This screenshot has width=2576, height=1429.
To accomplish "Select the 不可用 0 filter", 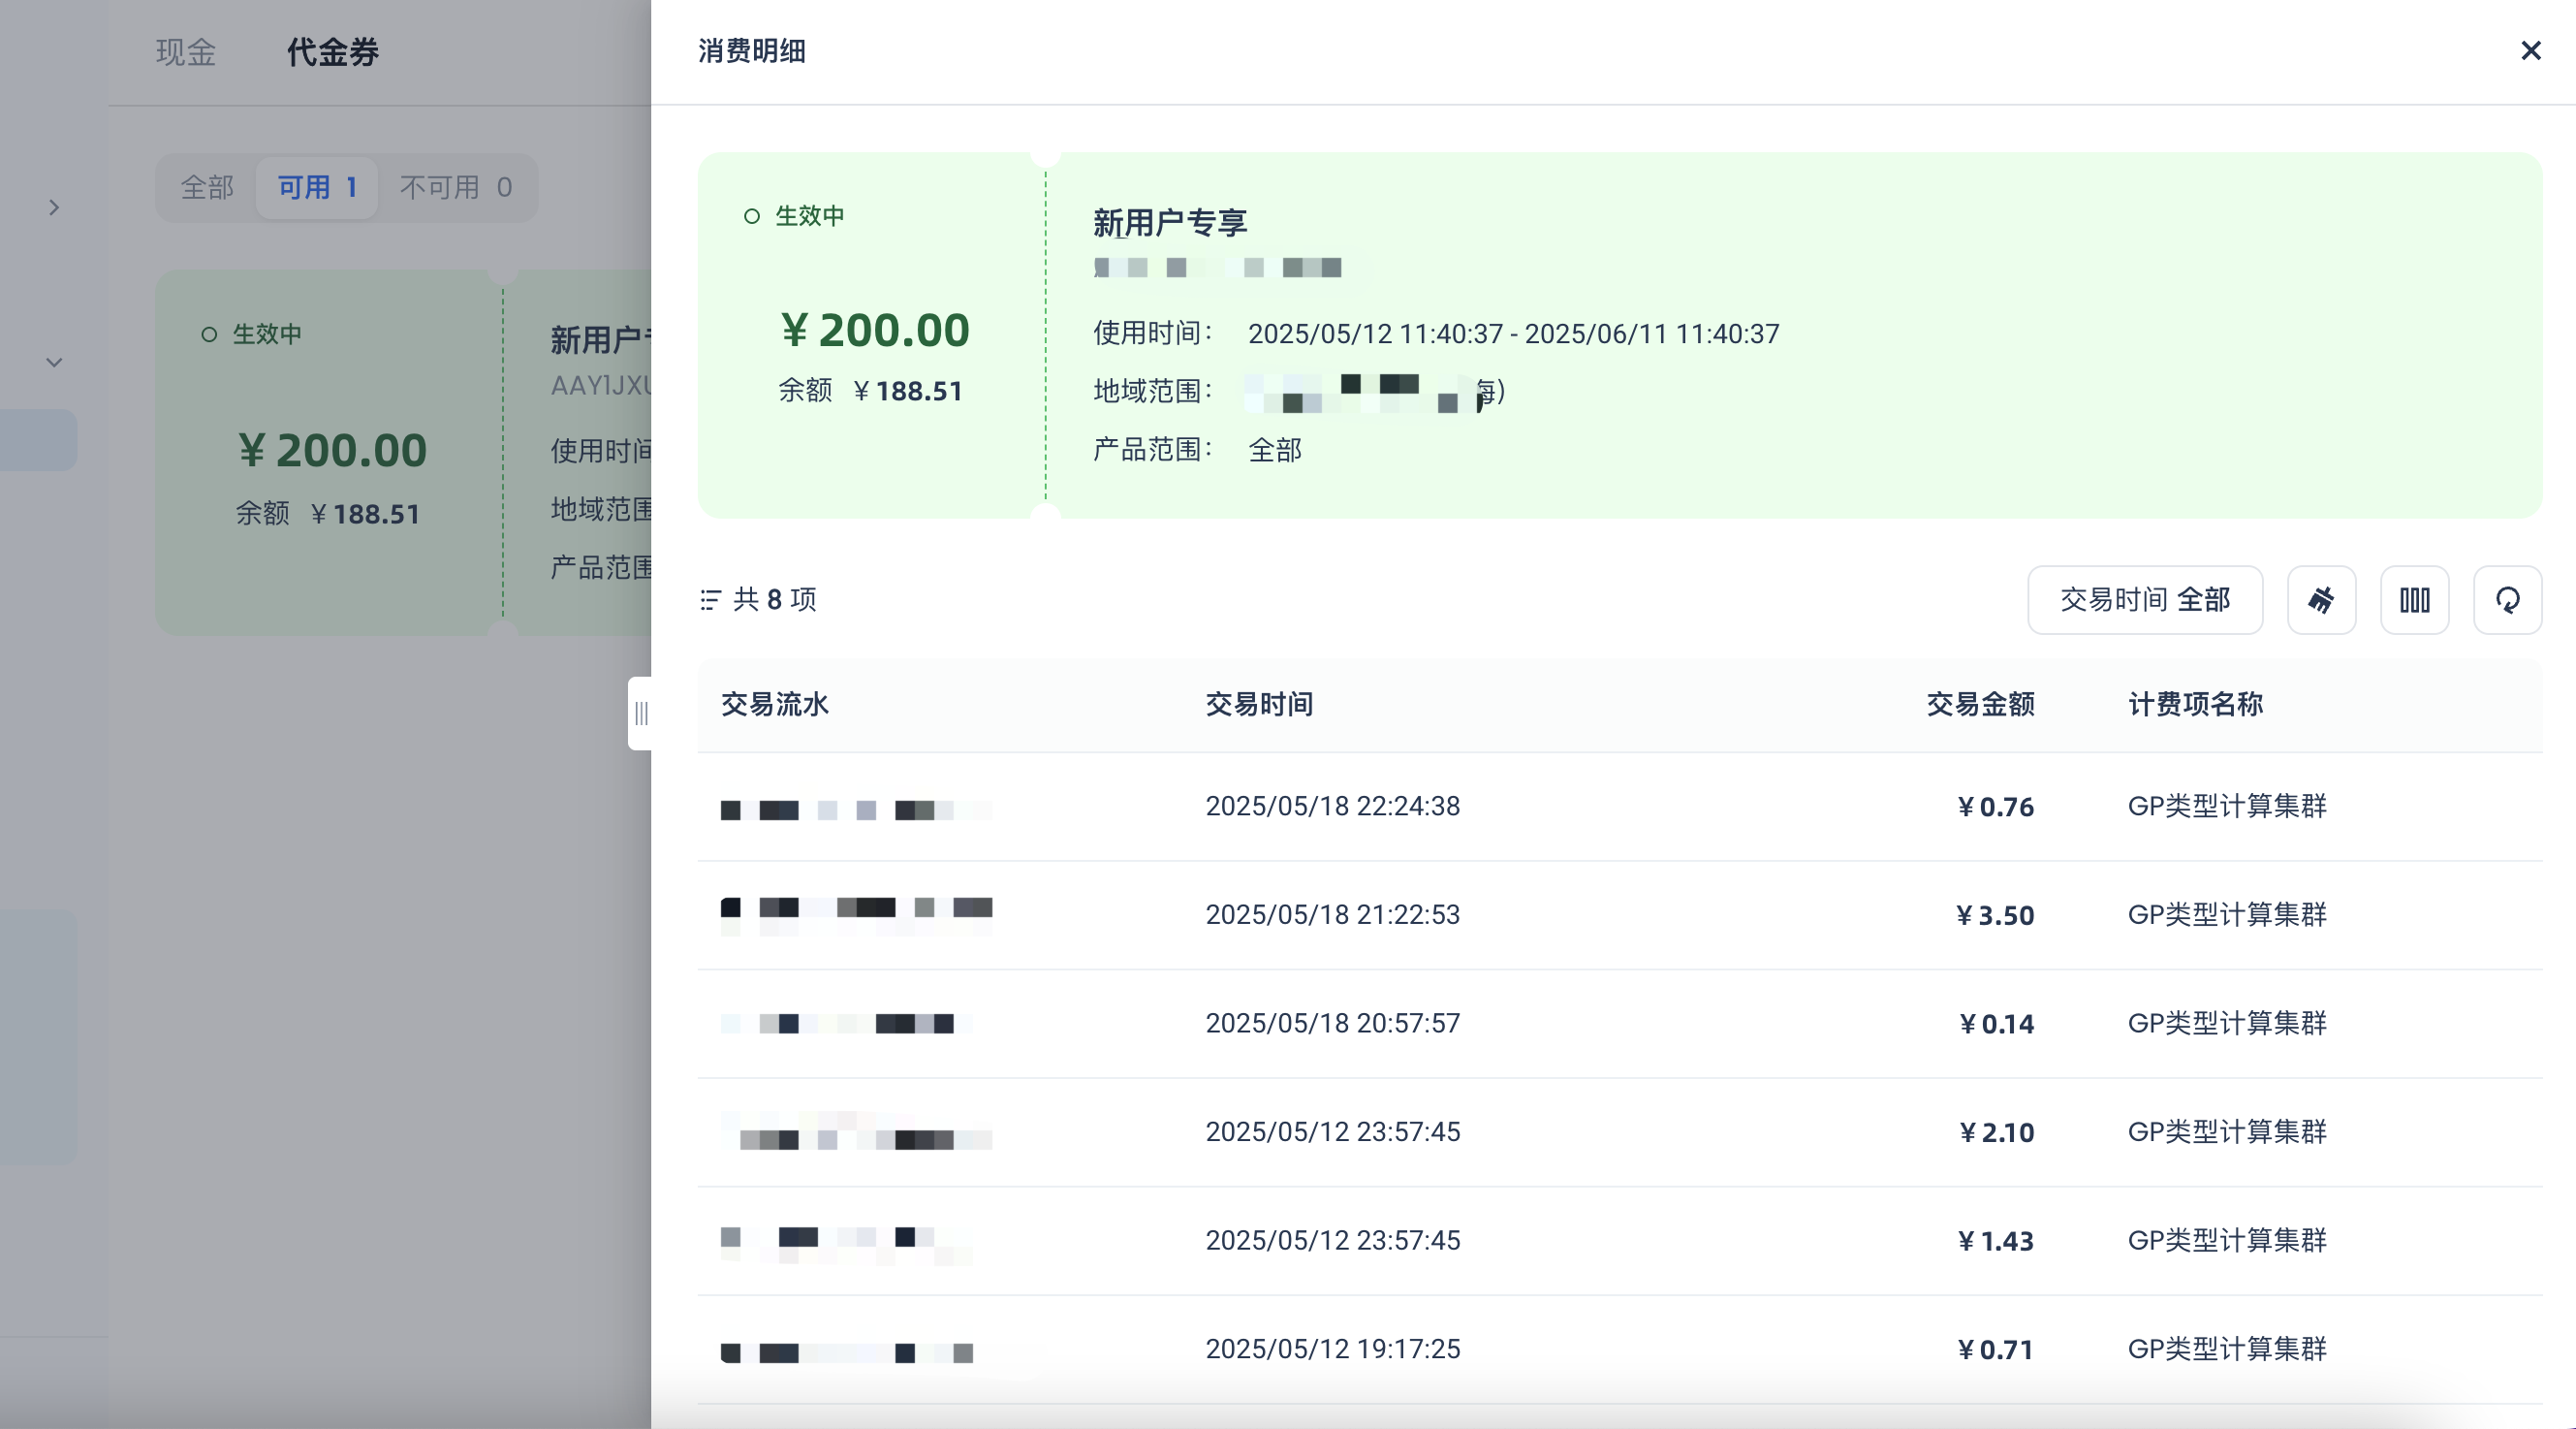I will [x=456, y=188].
